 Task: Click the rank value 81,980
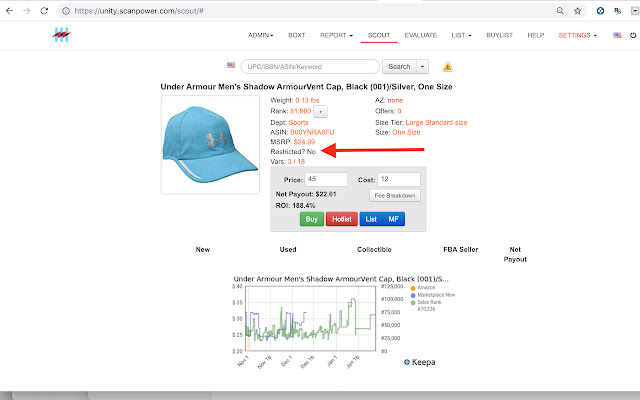[300, 111]
